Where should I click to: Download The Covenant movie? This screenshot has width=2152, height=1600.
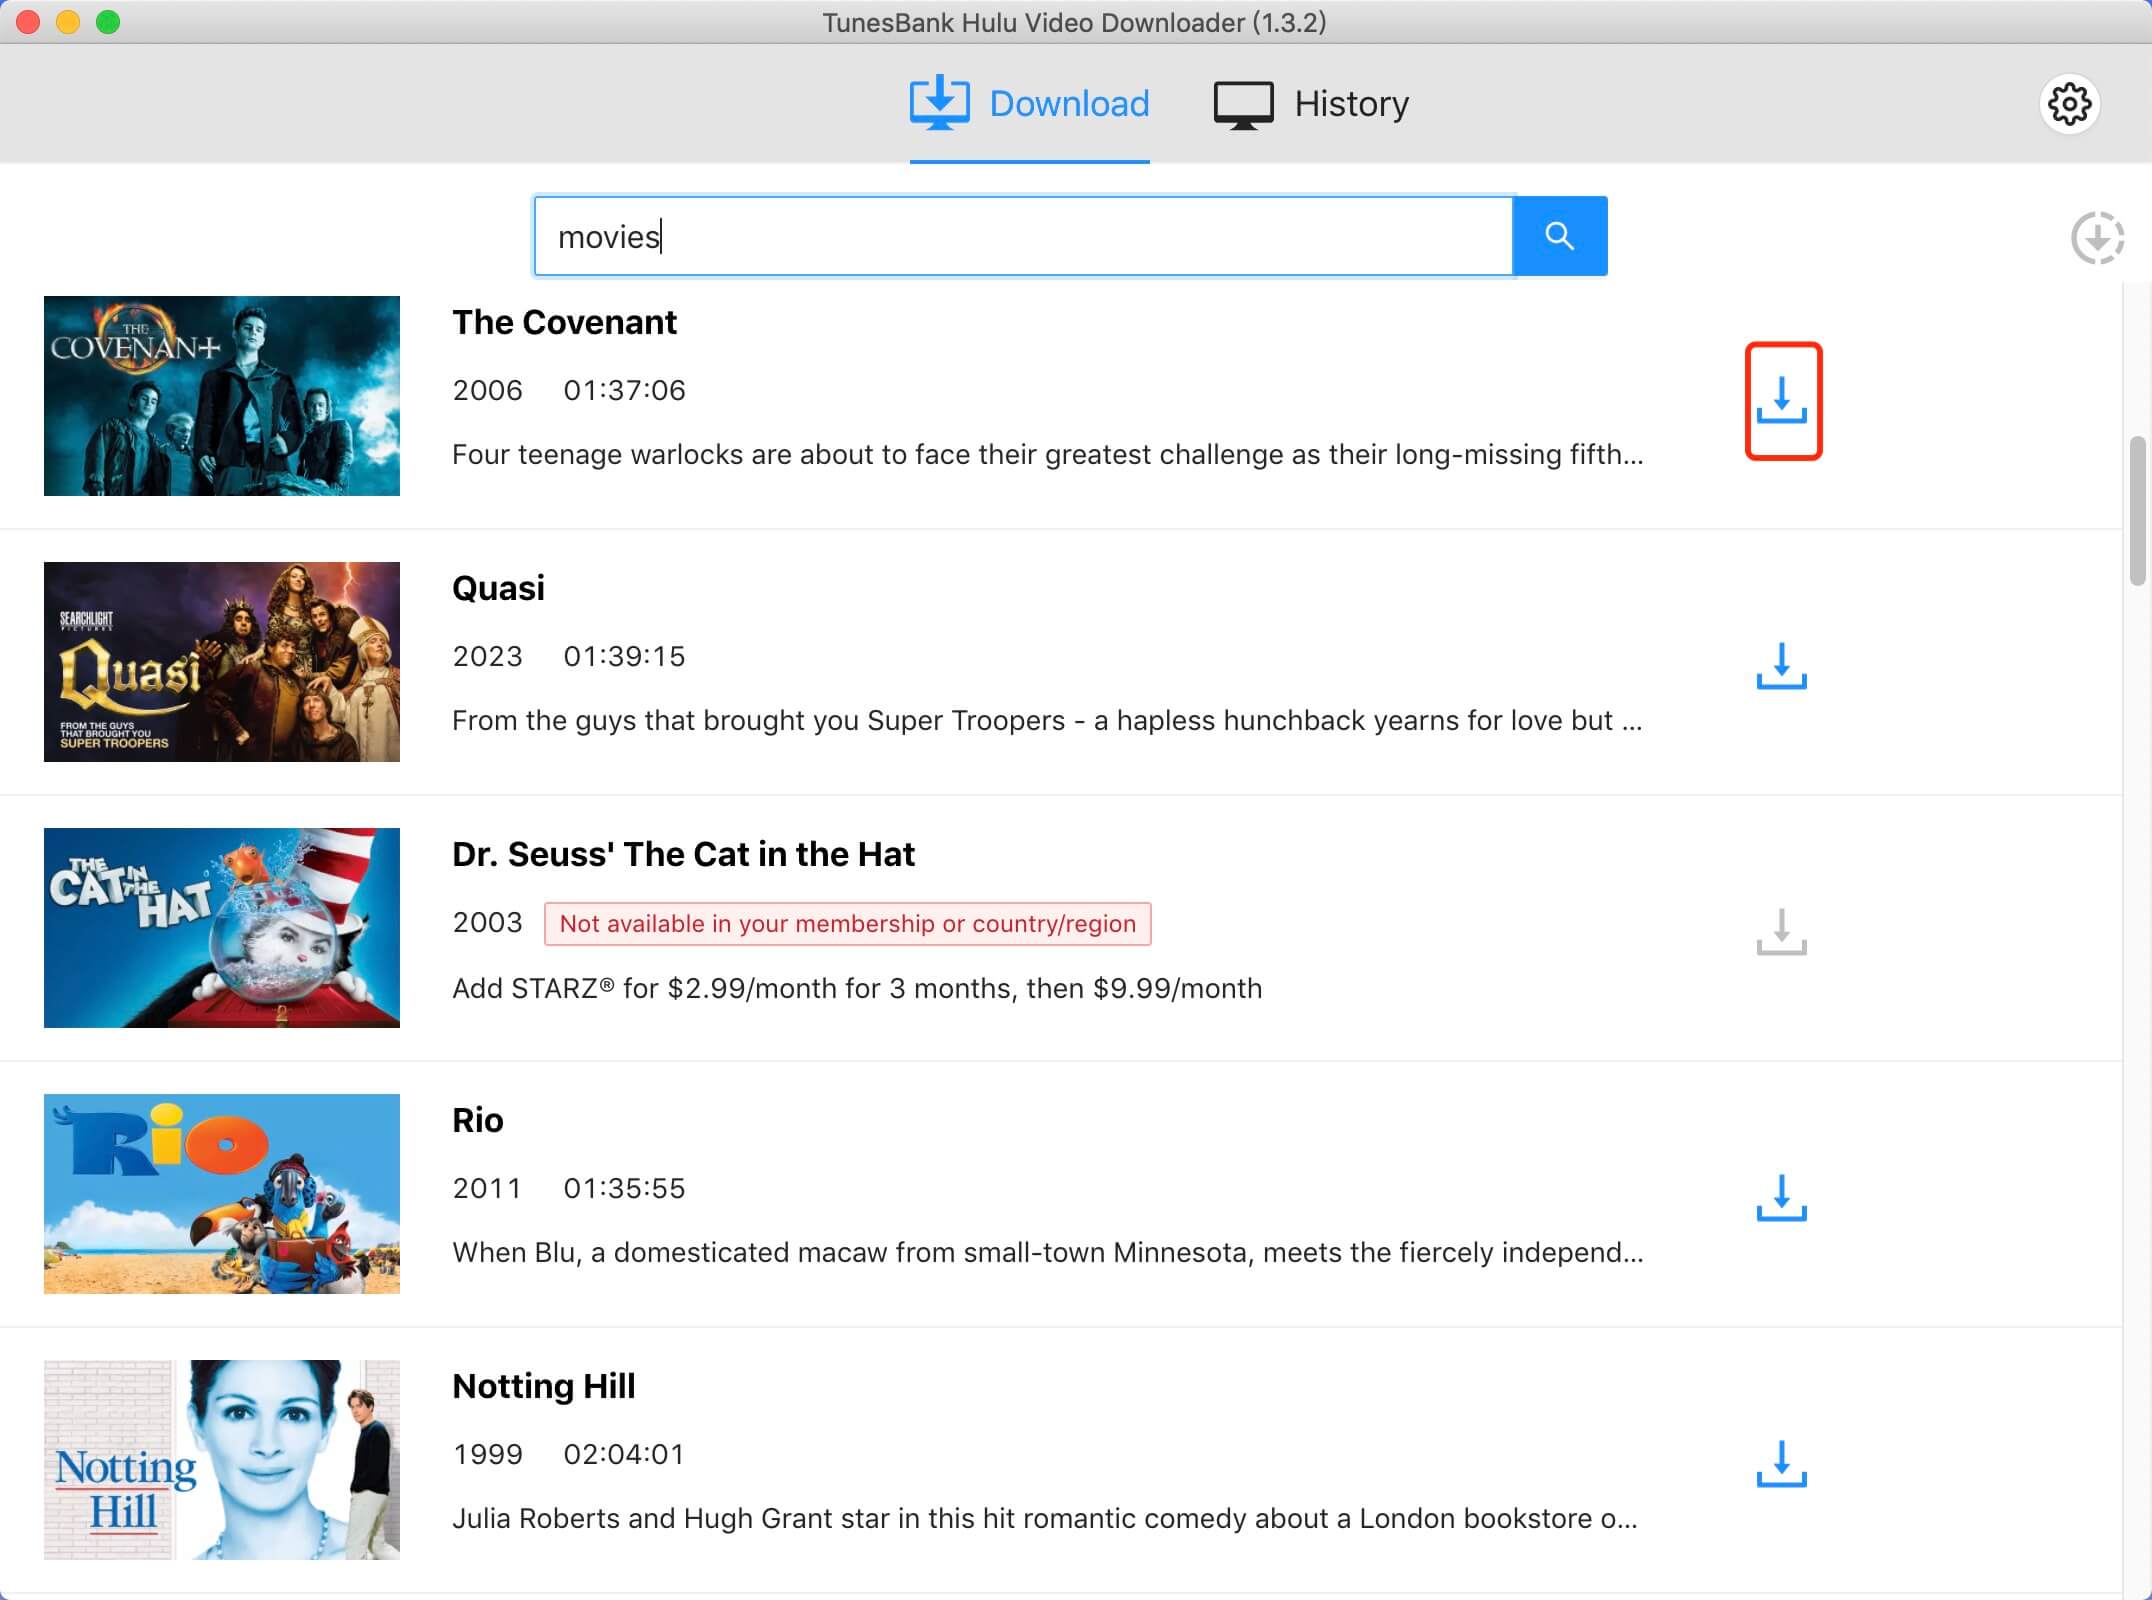point(1782,401)
